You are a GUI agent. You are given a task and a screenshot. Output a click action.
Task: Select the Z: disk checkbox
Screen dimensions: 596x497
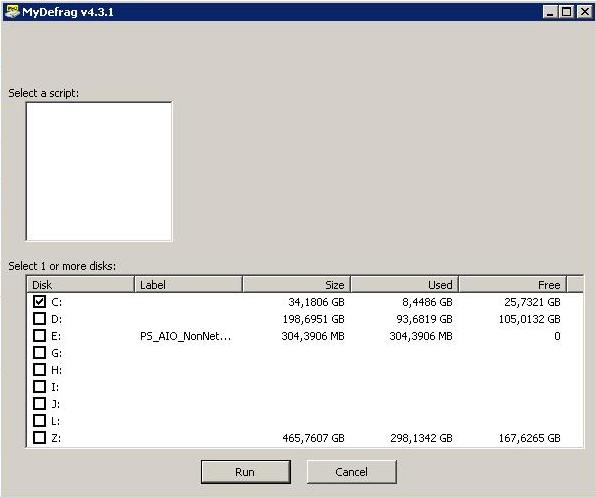pos(40,438)
